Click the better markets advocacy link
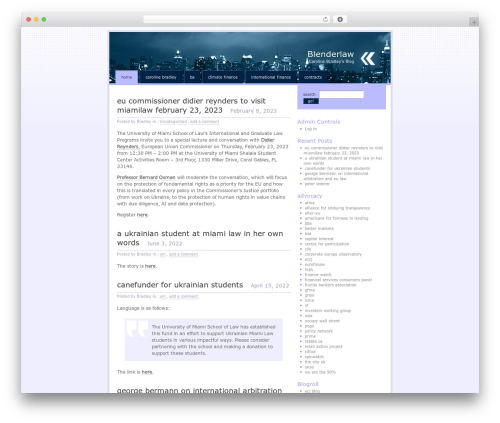Image resolution: width=500 pixels, height=423 pixels. [x=319, y=229]
